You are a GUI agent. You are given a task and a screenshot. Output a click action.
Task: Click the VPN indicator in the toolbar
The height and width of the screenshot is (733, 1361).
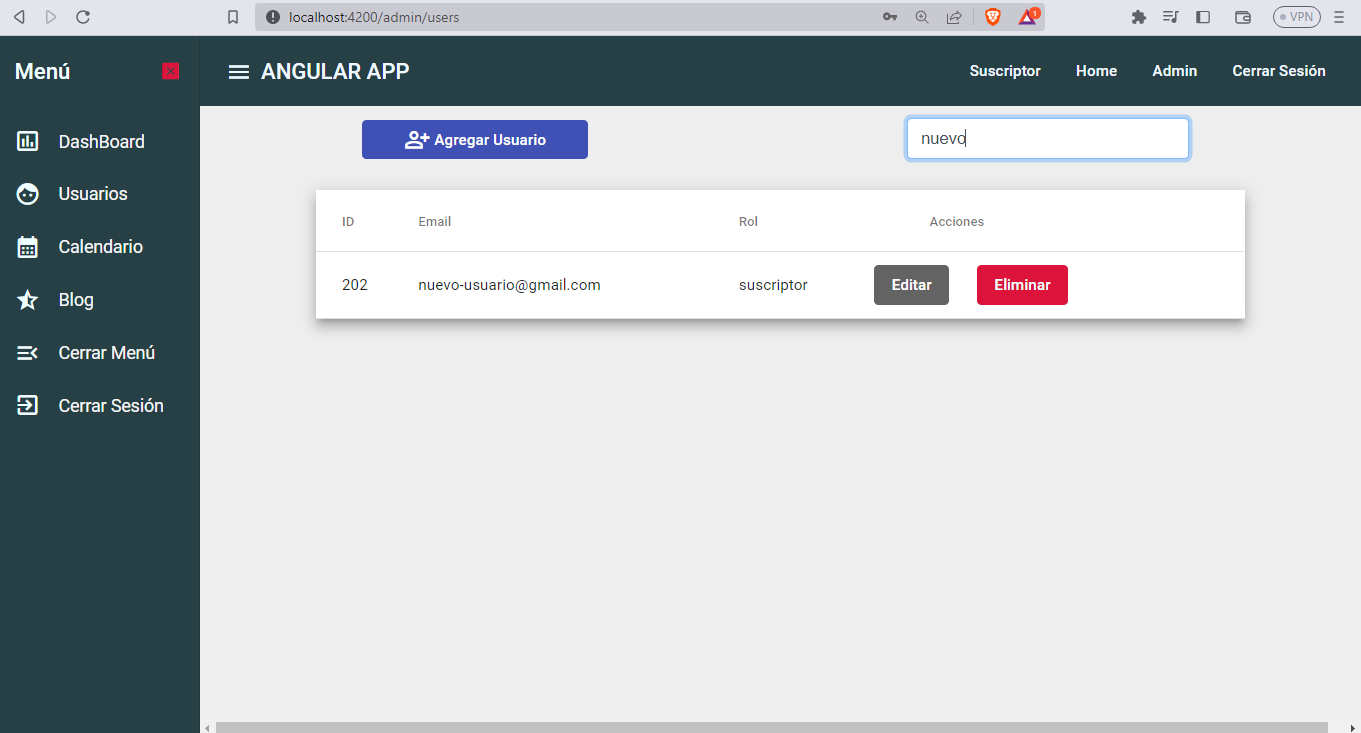point(1296,16)
